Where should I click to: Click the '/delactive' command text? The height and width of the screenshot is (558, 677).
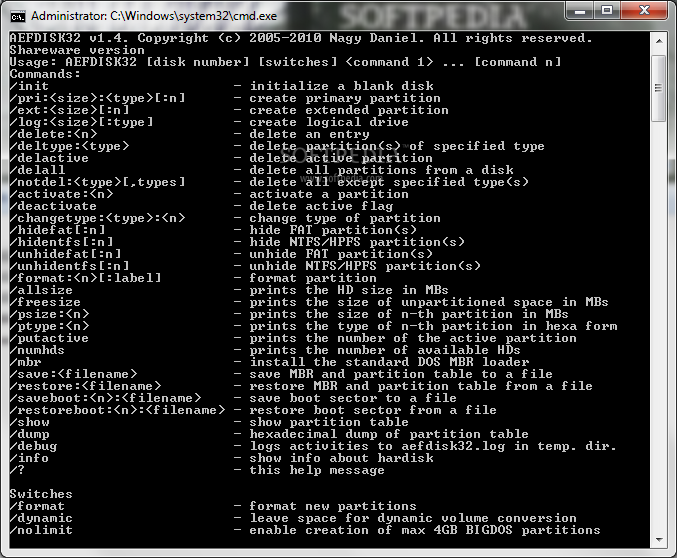[x=49, y=158]
